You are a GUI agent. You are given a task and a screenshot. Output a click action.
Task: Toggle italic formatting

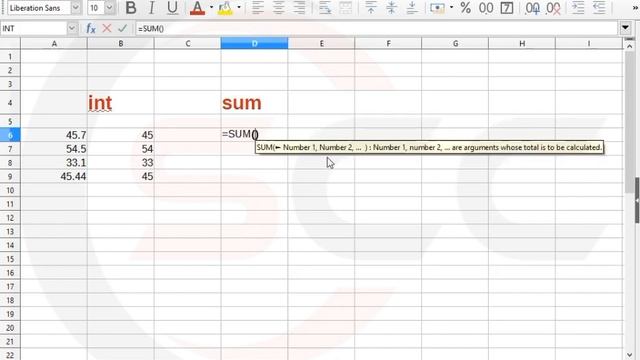point(151,8)
